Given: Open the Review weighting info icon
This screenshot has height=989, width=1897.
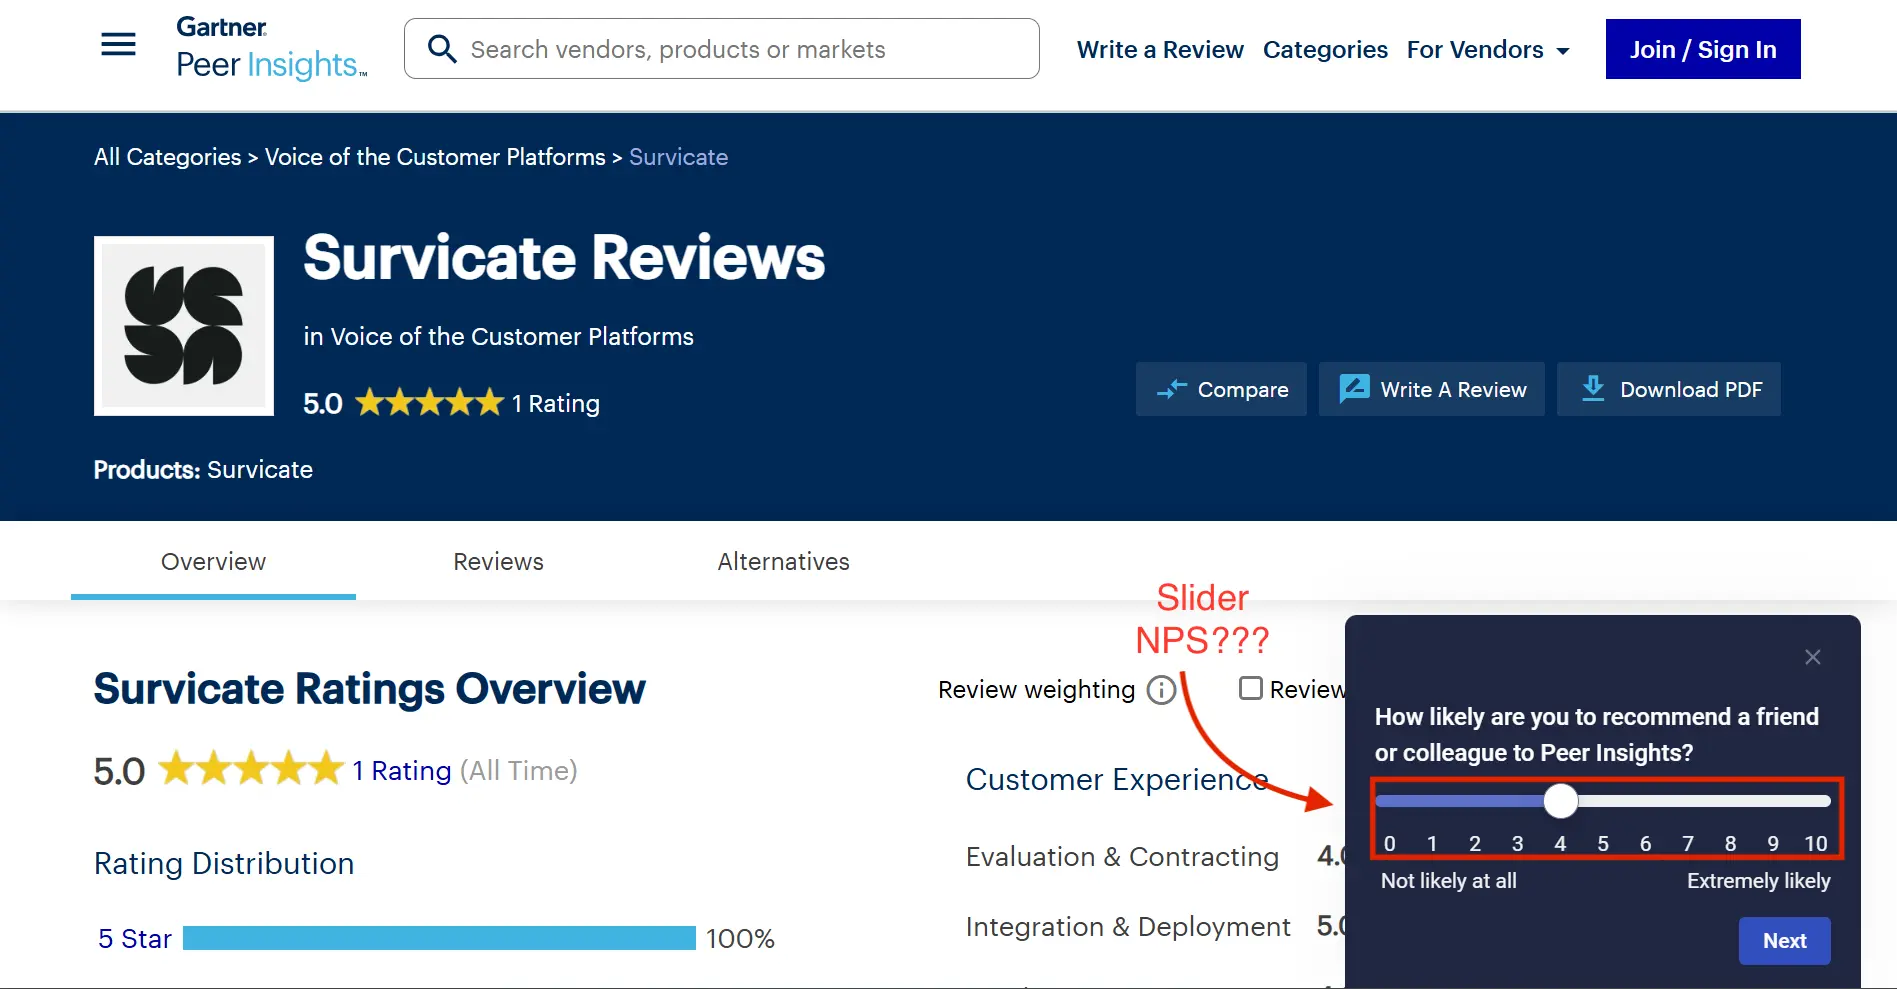Looking at the screenshot, I should click(1161, 690).
